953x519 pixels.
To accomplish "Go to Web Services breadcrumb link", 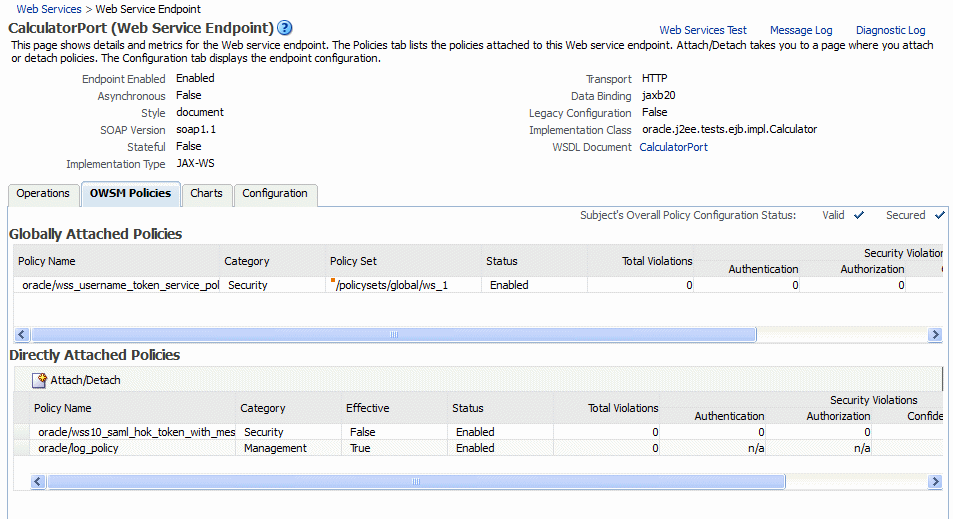I will (49, 9).
